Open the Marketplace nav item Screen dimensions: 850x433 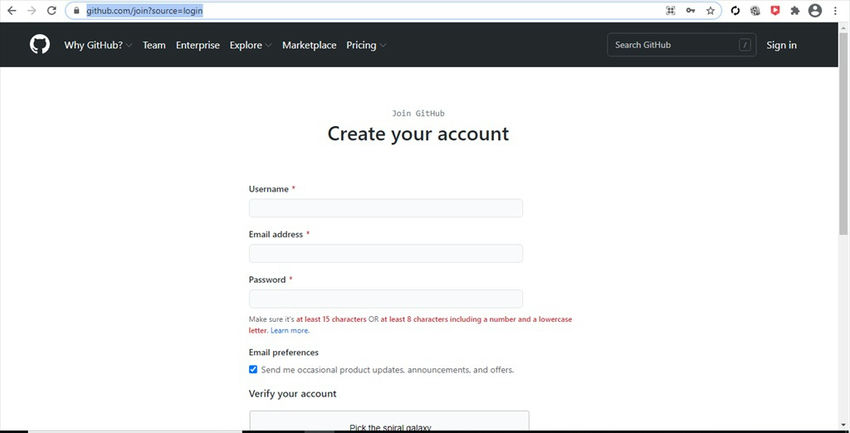click(x=309, y=45)
